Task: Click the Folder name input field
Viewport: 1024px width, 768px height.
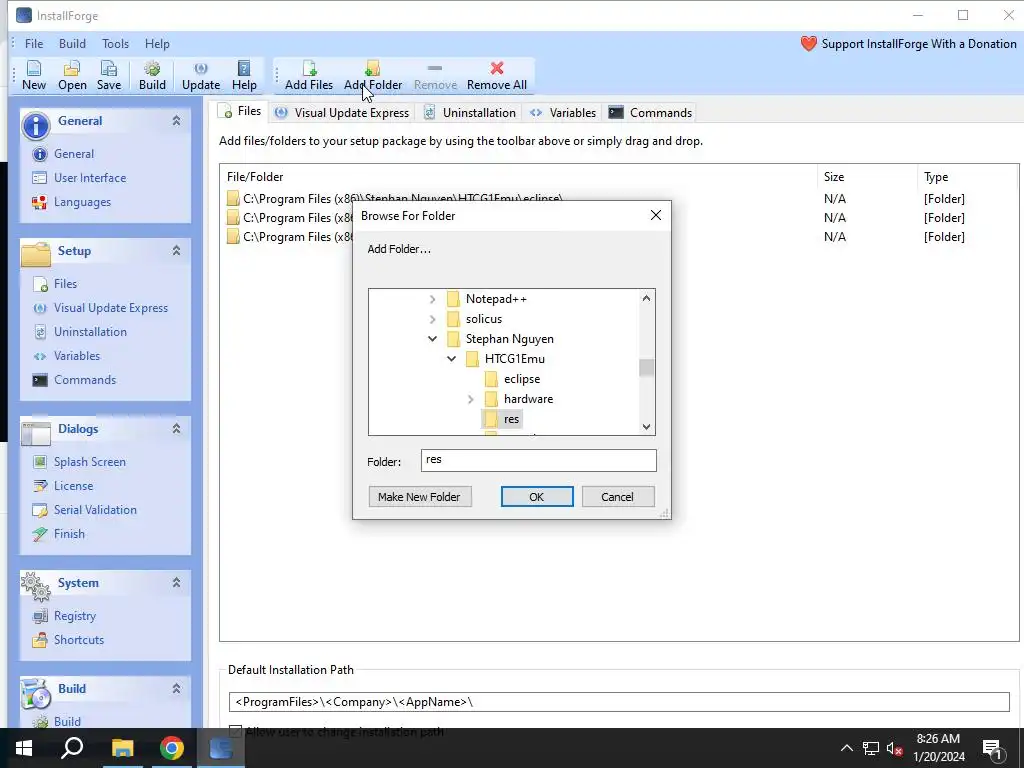Action: [539, 460]
